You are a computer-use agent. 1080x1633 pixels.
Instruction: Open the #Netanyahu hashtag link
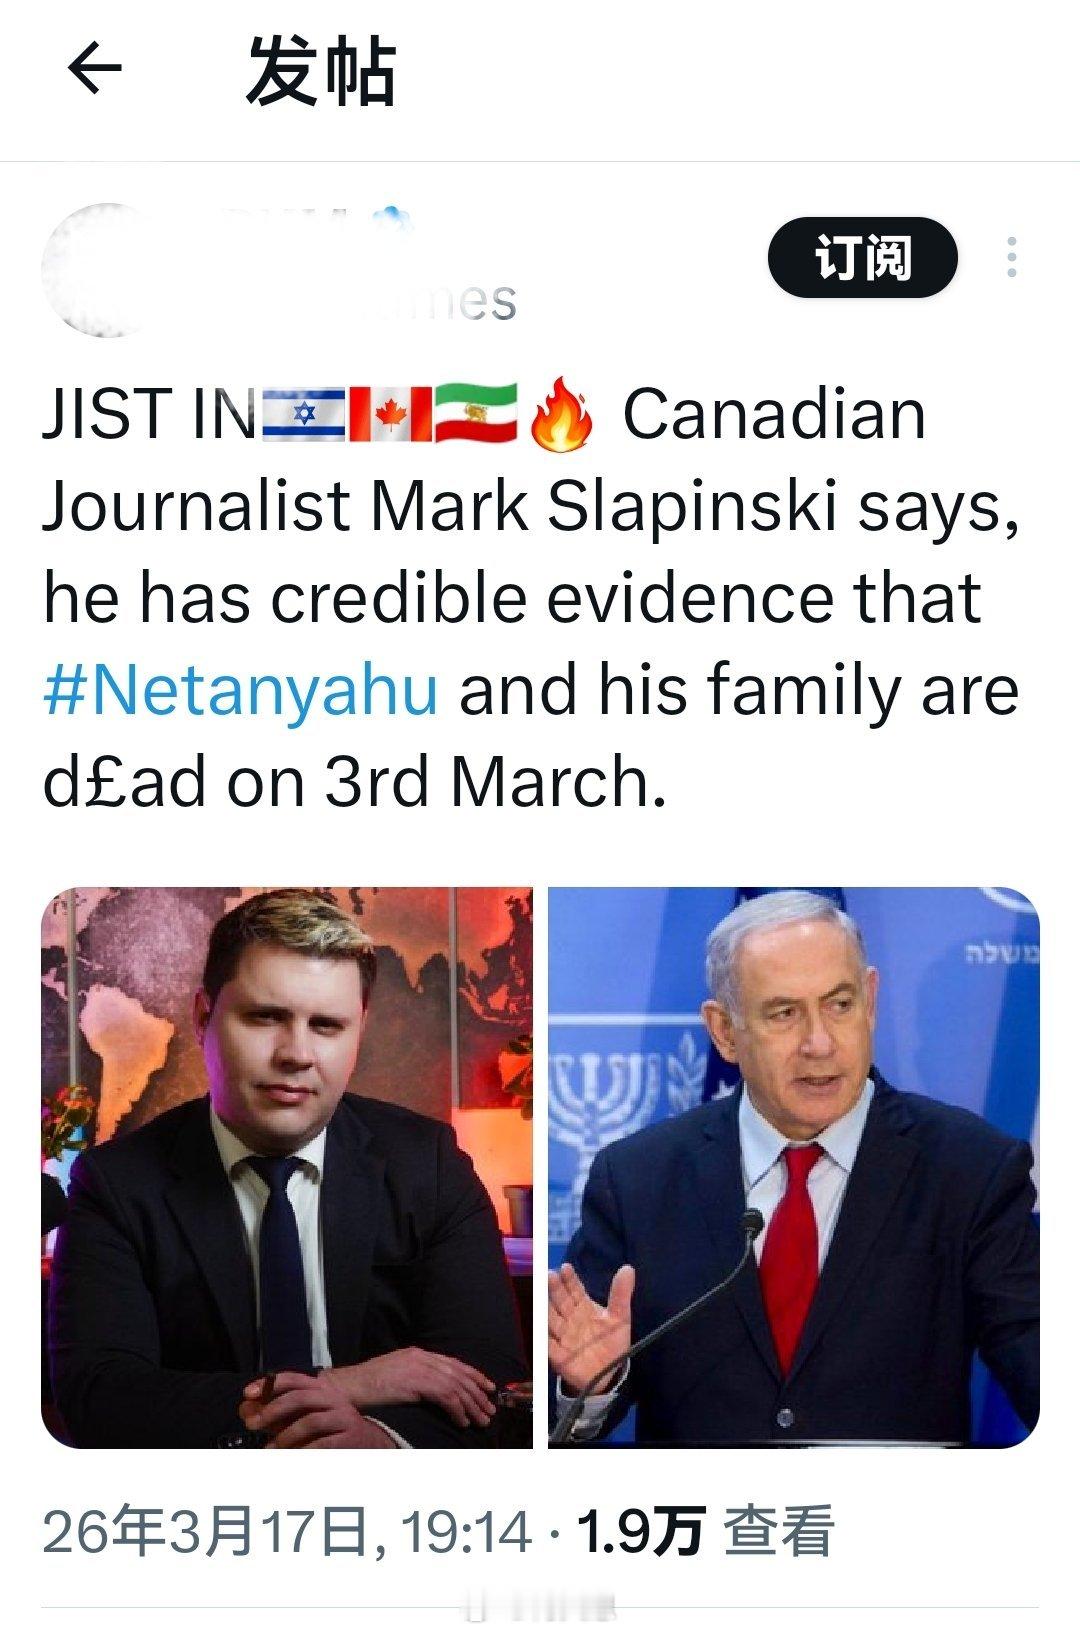(x=241, y=690)
